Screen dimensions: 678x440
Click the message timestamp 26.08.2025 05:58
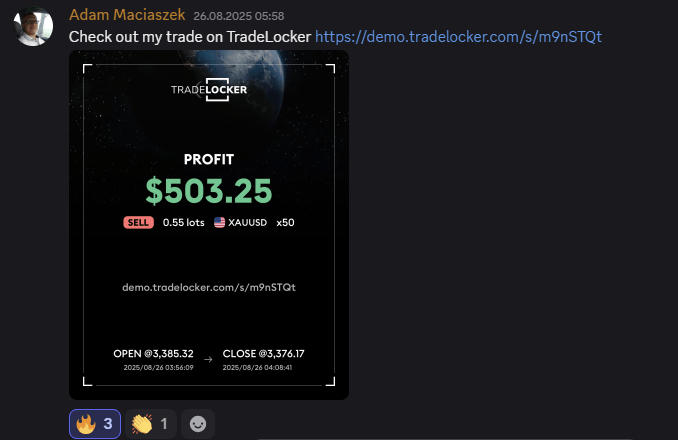(239, 16)
